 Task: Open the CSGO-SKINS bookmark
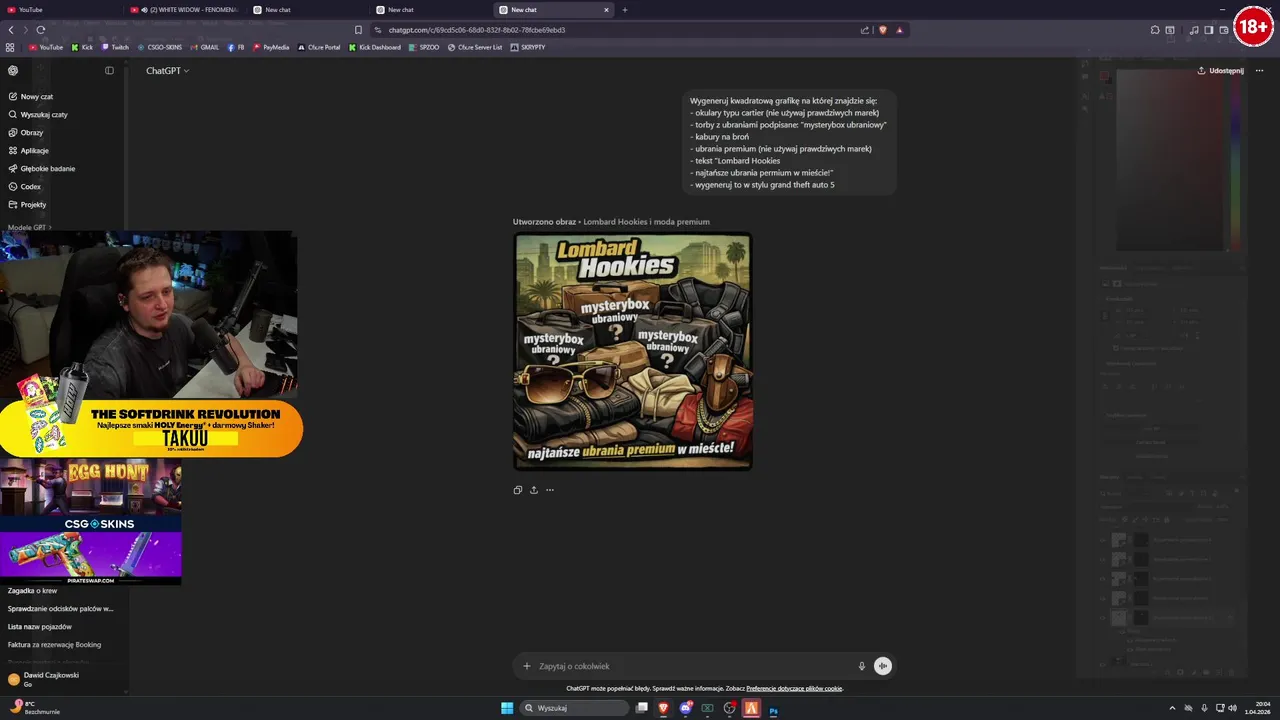pos(159,47)
